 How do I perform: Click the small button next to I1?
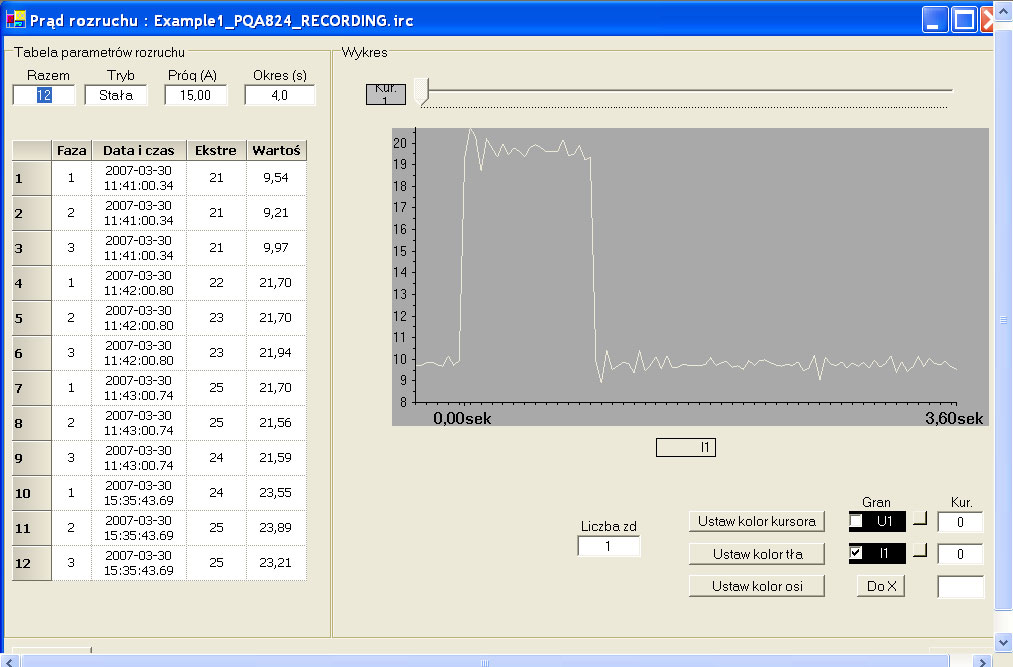point(921,550)
